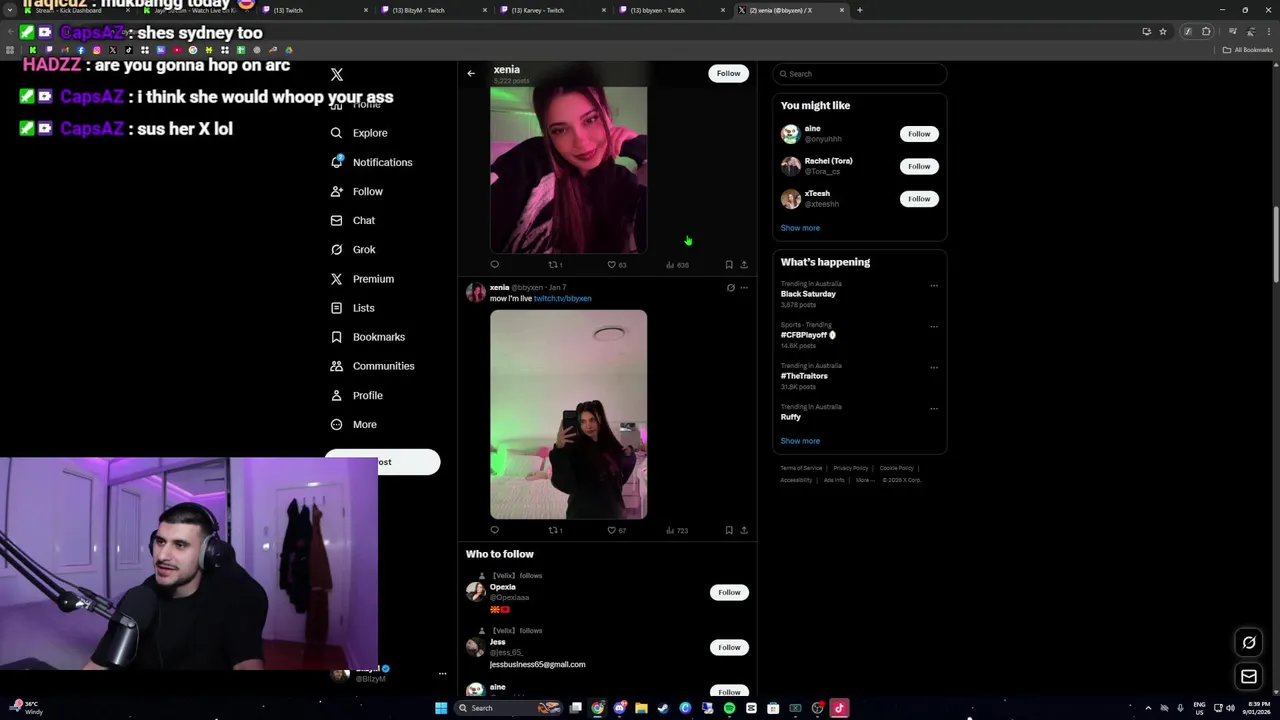Image resolution: width=1280 pixels, height=720 pixels.
Task: Follow aine in You might like
Action: 919,134
